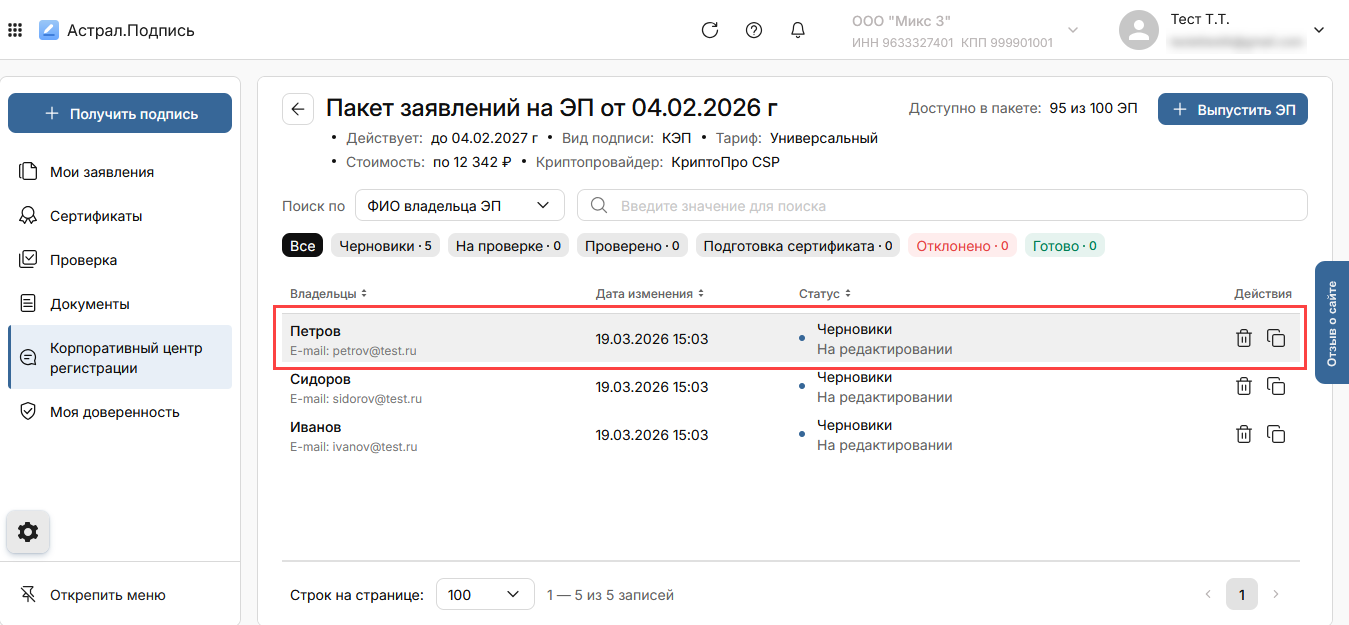Go to Моя доверенность section
Viewport: 1349px width, 625px height.
114,412
